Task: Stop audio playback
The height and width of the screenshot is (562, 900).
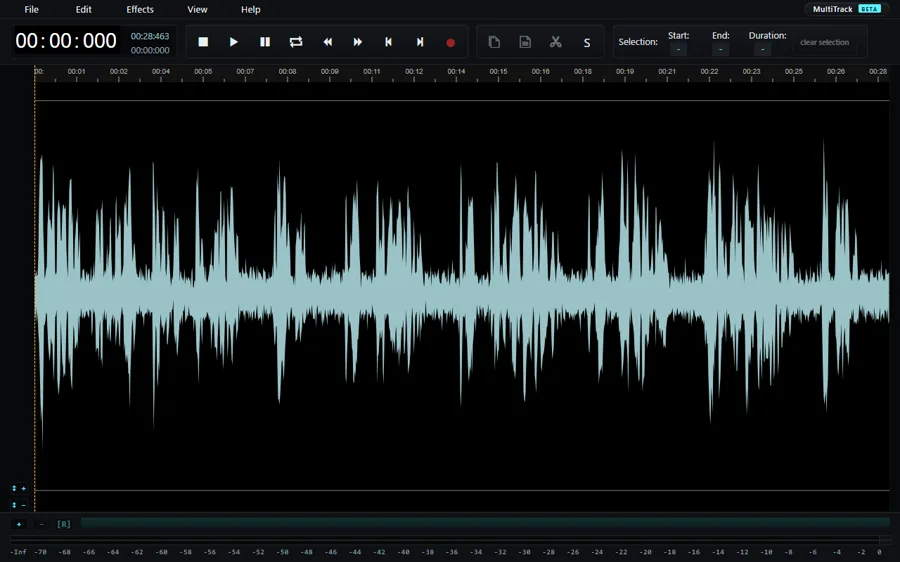Action: pyautogui.click(x=203, y=42)
